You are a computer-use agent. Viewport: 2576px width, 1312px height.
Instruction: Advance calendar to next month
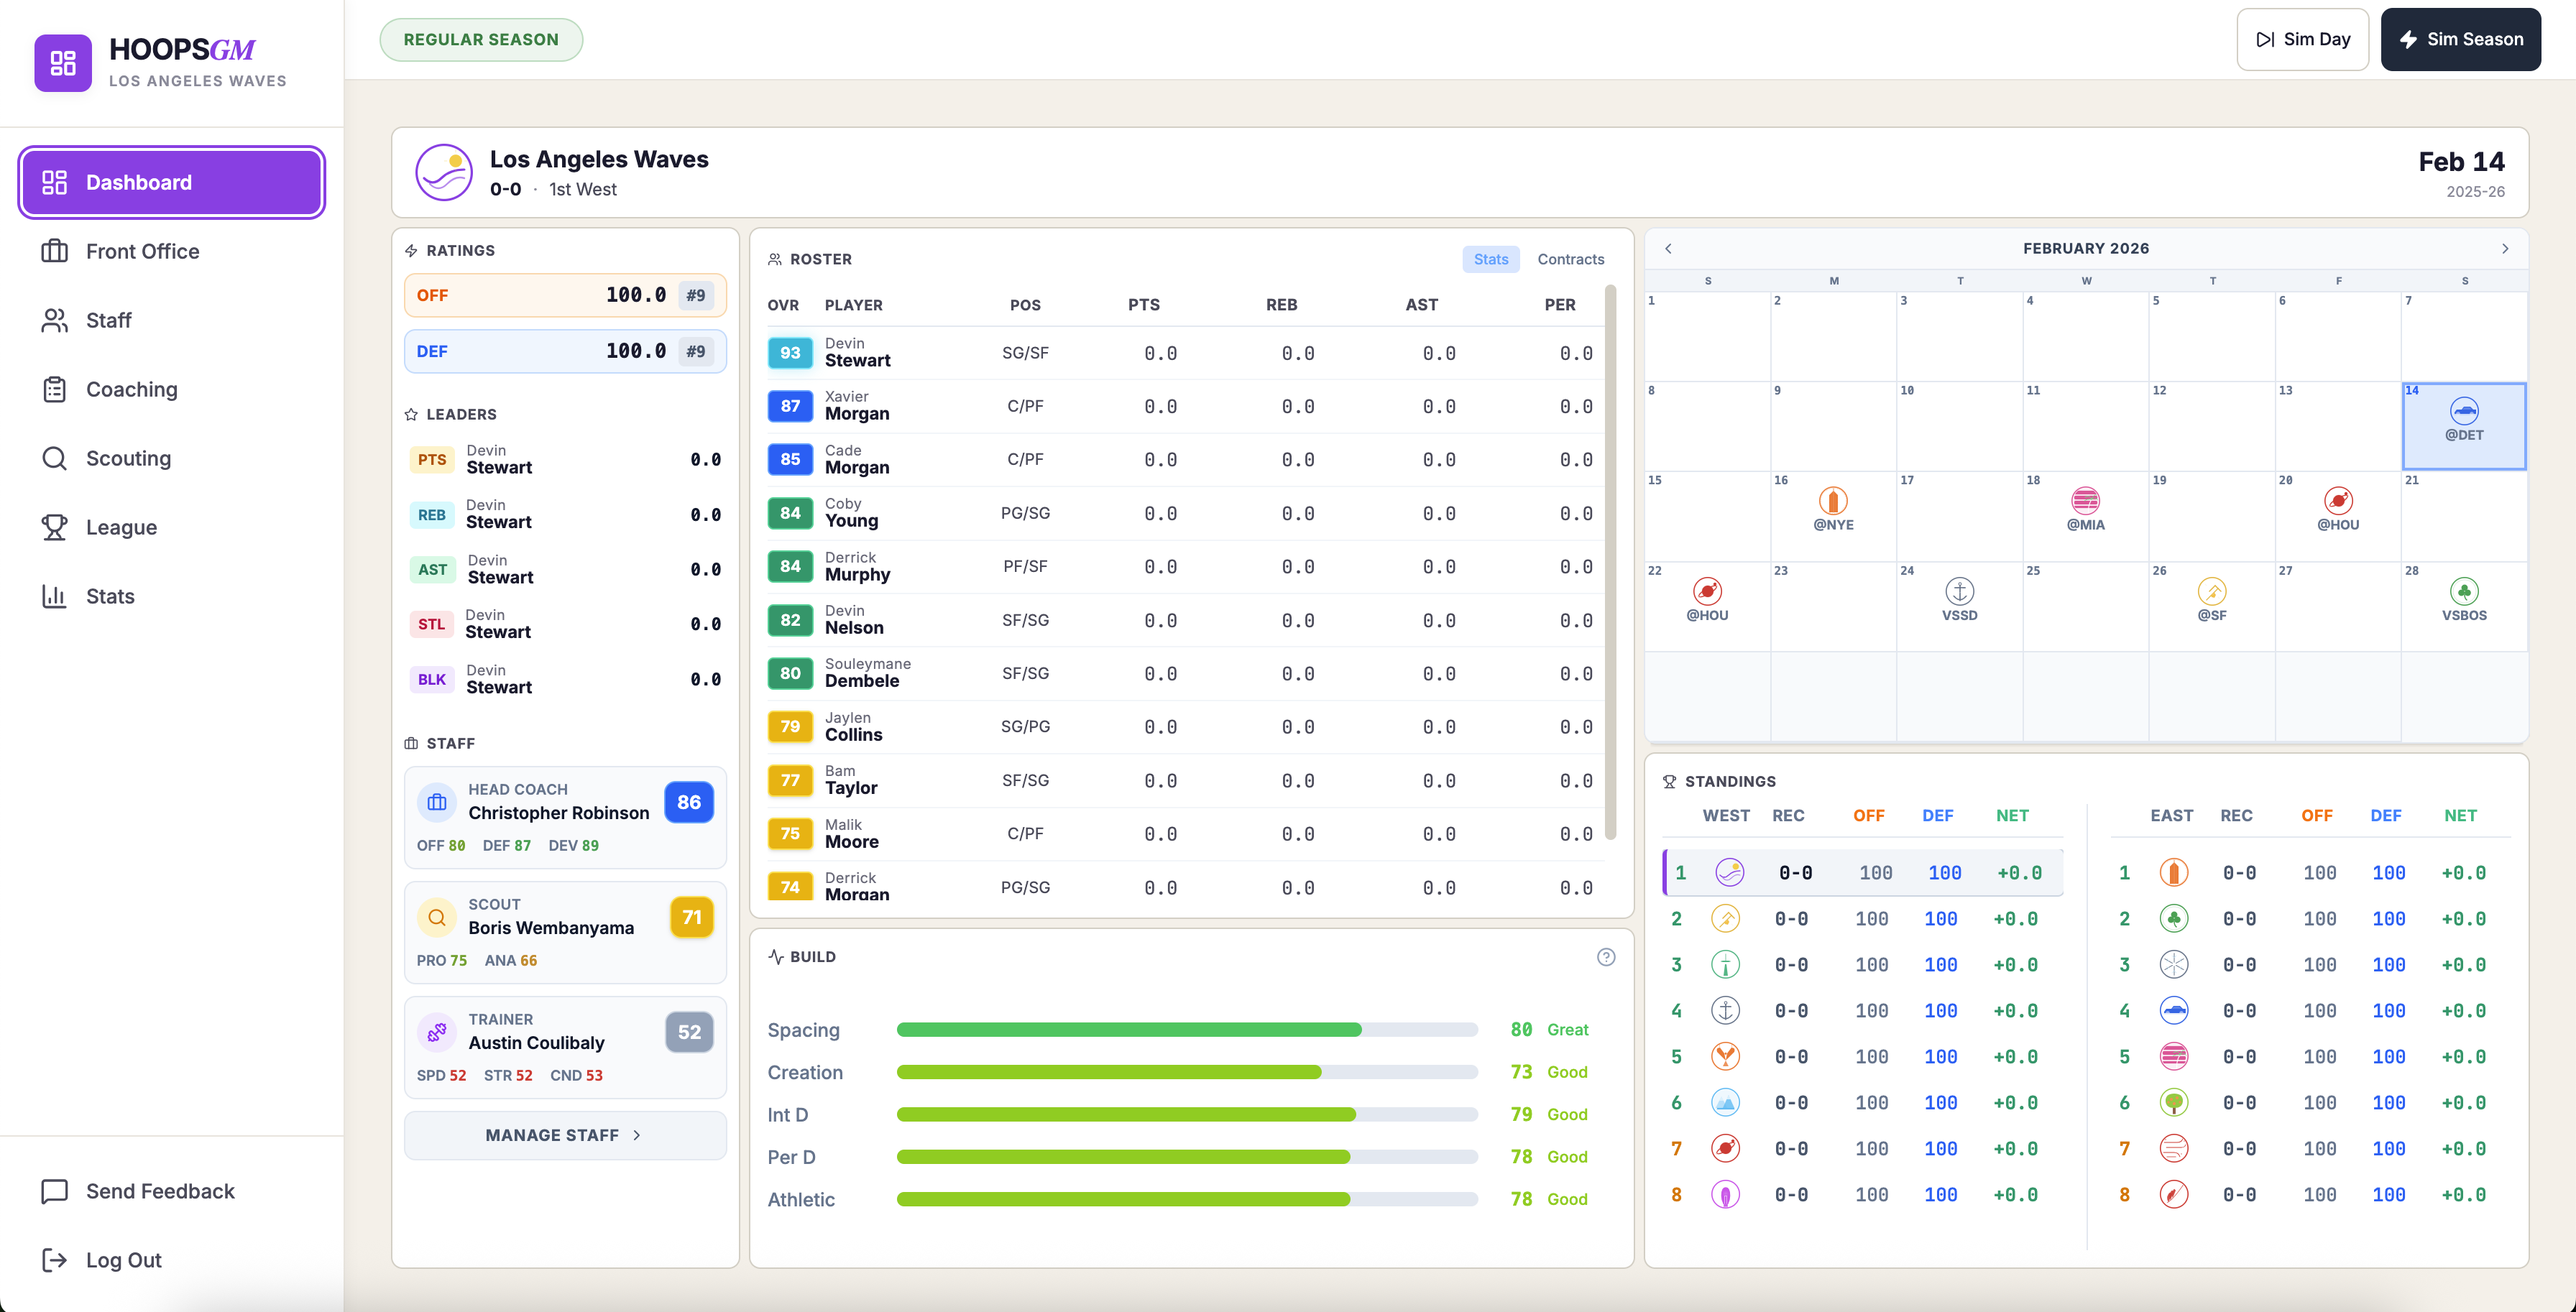point(2504,248)
